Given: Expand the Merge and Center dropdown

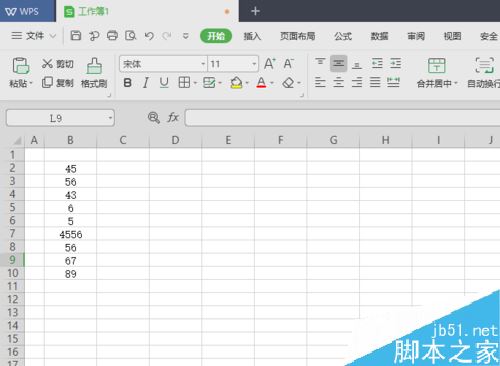Looking at the screenshot, I should pyautogui.click(x=456, y=83).
